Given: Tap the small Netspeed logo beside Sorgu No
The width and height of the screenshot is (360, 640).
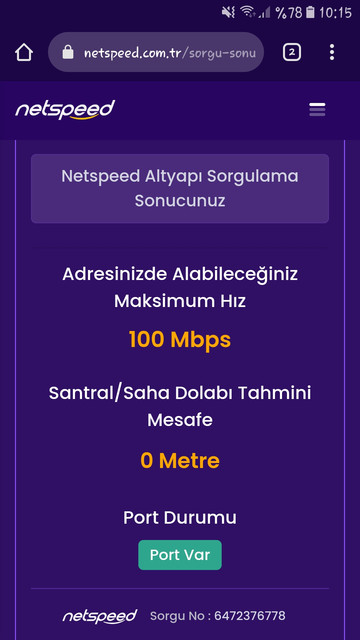Looking at the screenshot, I should point(100,616).
